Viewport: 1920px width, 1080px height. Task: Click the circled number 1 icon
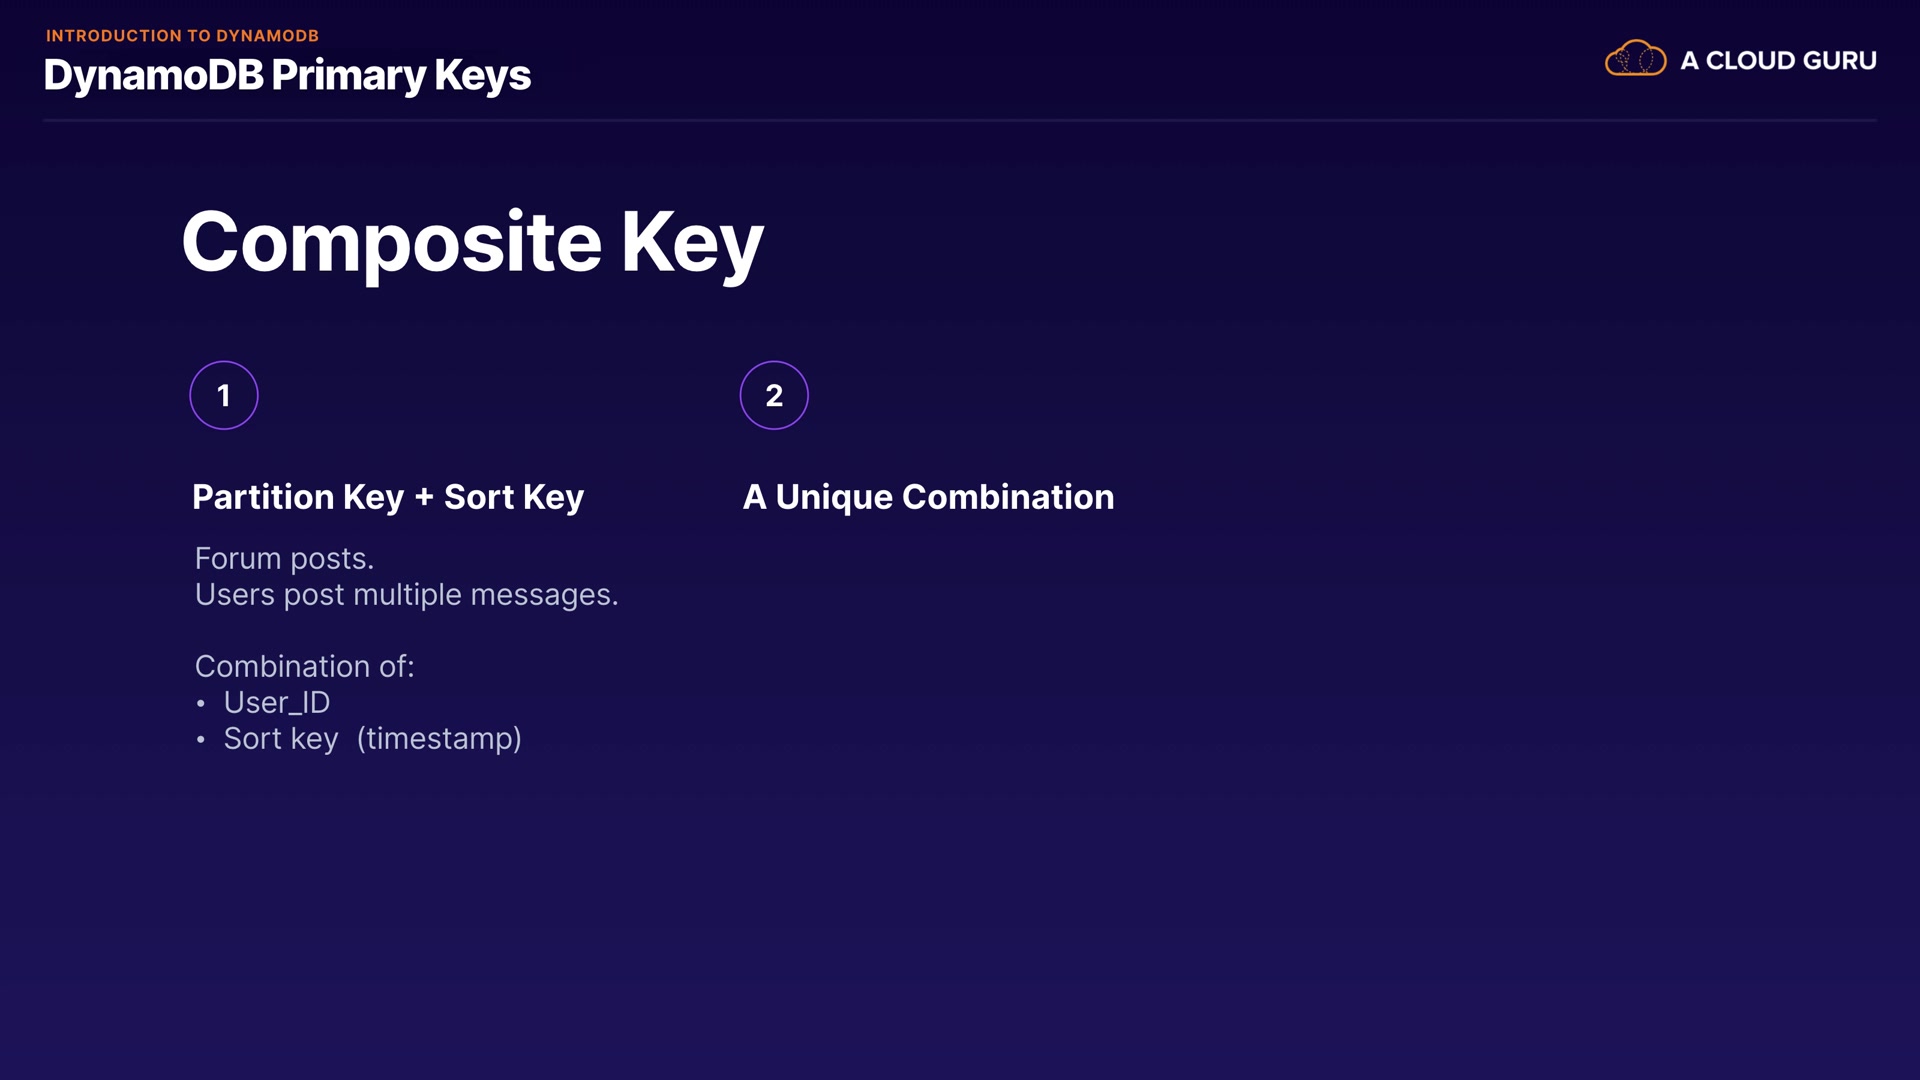pyautogui.click(x=224, y=395)
